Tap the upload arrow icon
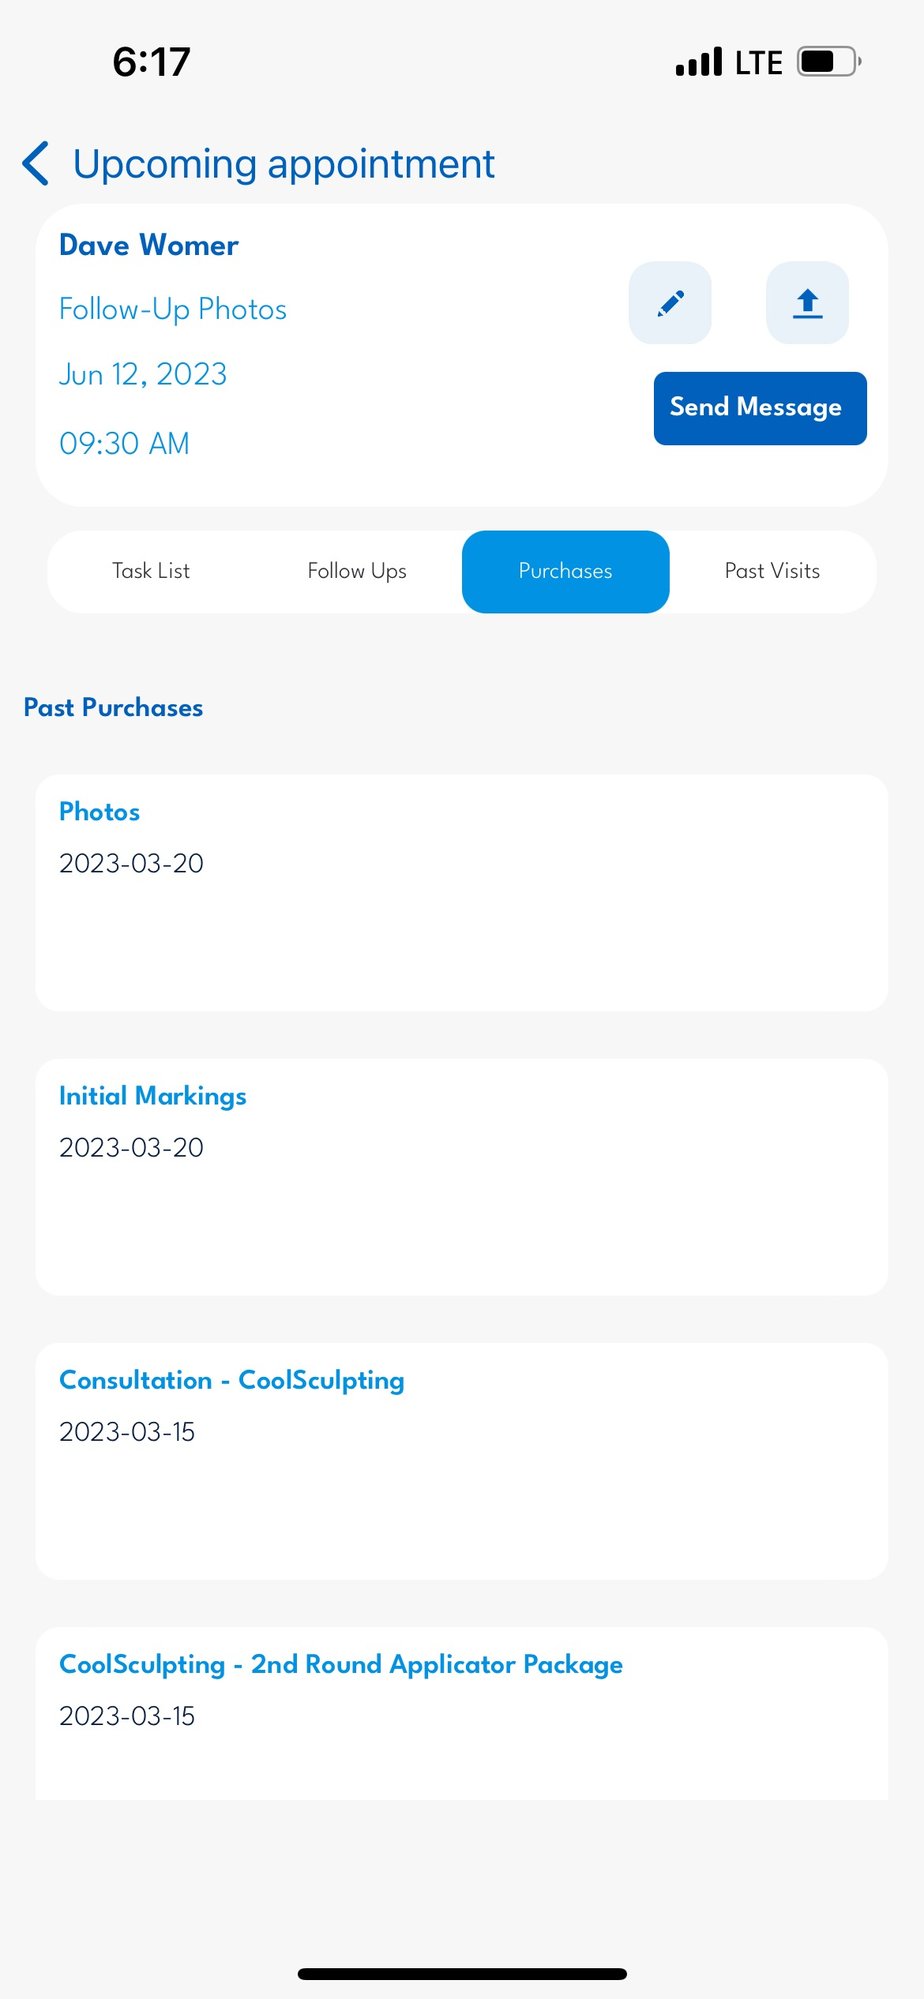The width and height of the screenshot is (924, 1999). 807,303
